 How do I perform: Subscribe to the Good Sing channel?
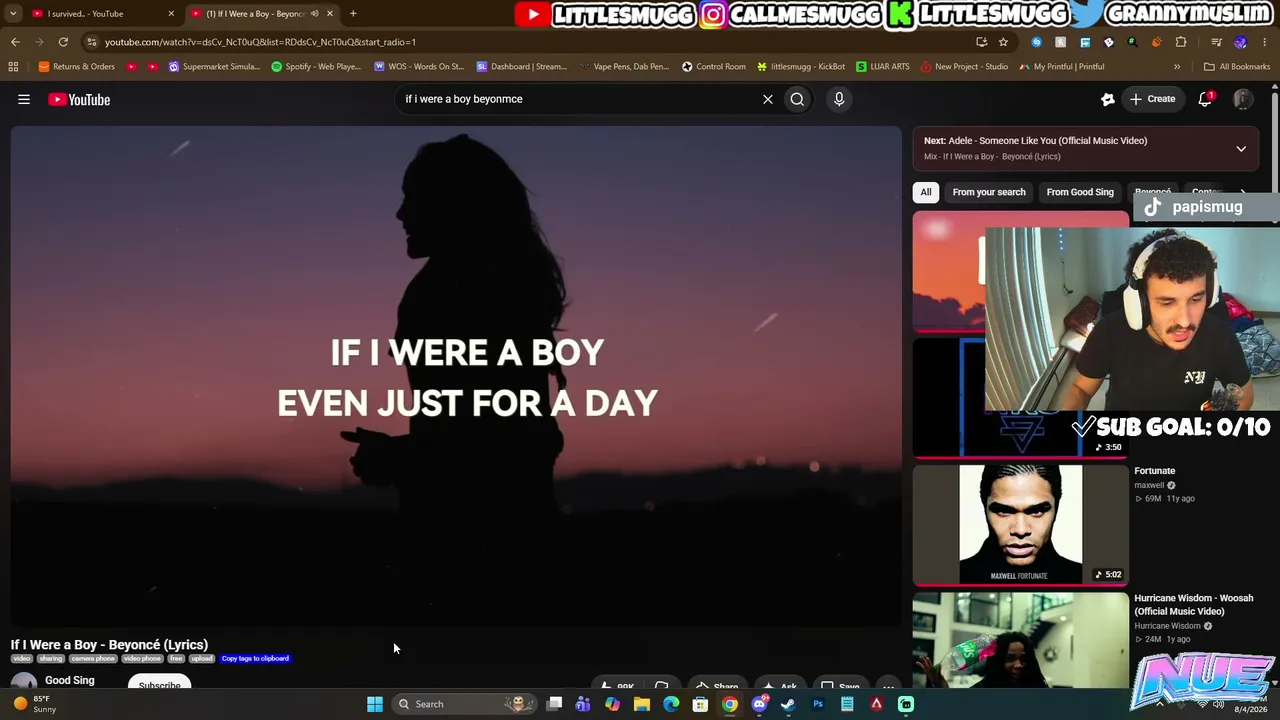coord(160,683)
